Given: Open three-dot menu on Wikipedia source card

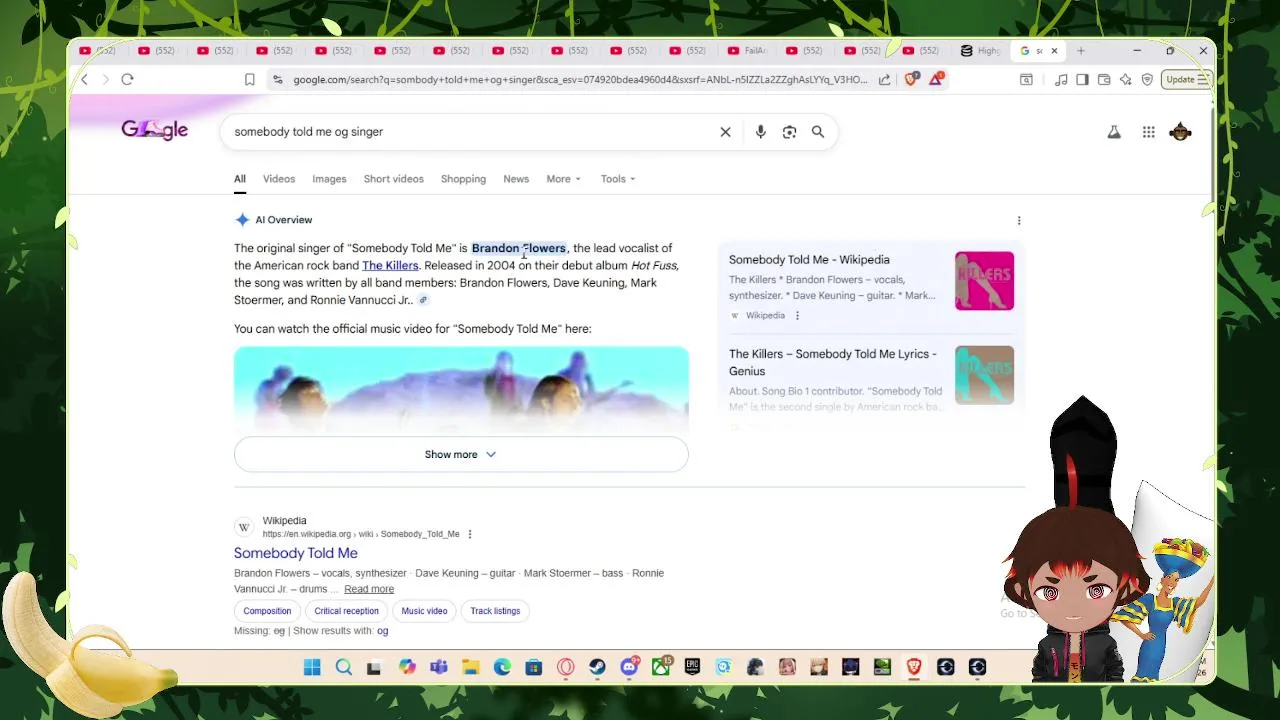Looking at the screenshot, I should pyautogui.click(x=797, y=316).
